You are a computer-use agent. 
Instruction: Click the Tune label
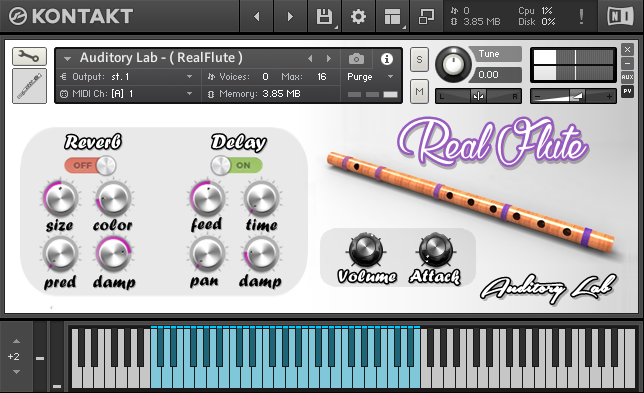tap(489, 54)
